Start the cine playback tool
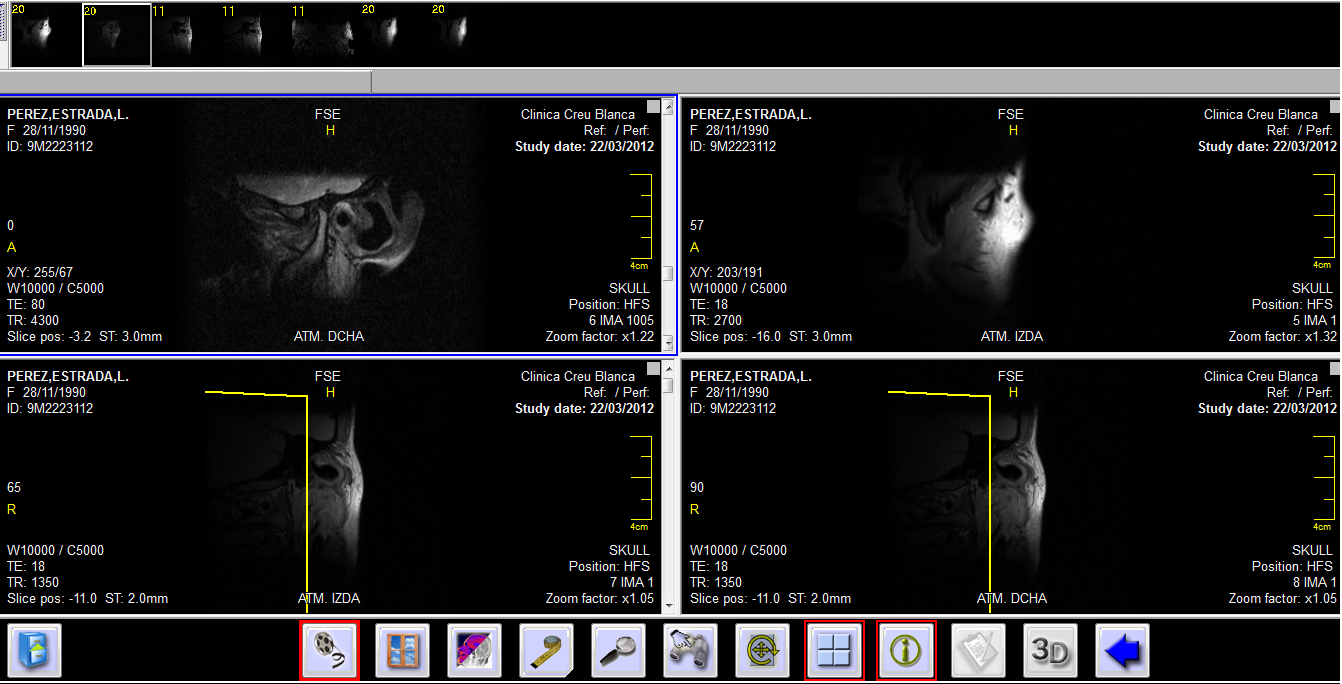1342x684 pixels. pos(329,649)
